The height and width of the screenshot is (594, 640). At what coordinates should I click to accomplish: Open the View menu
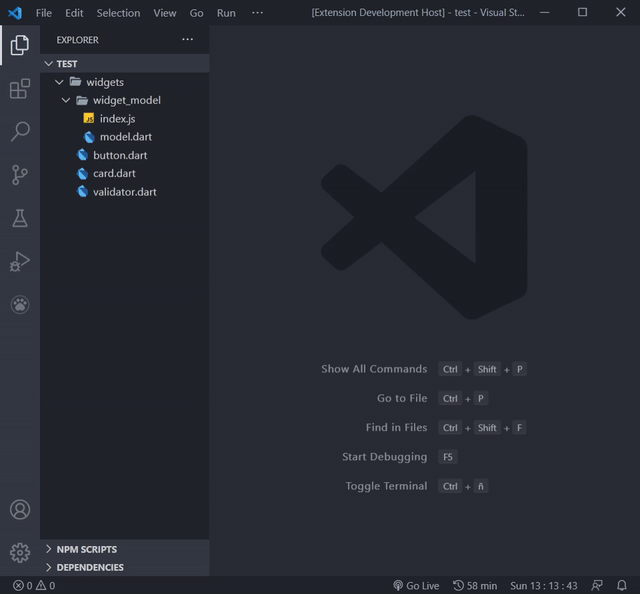point(165,13)
